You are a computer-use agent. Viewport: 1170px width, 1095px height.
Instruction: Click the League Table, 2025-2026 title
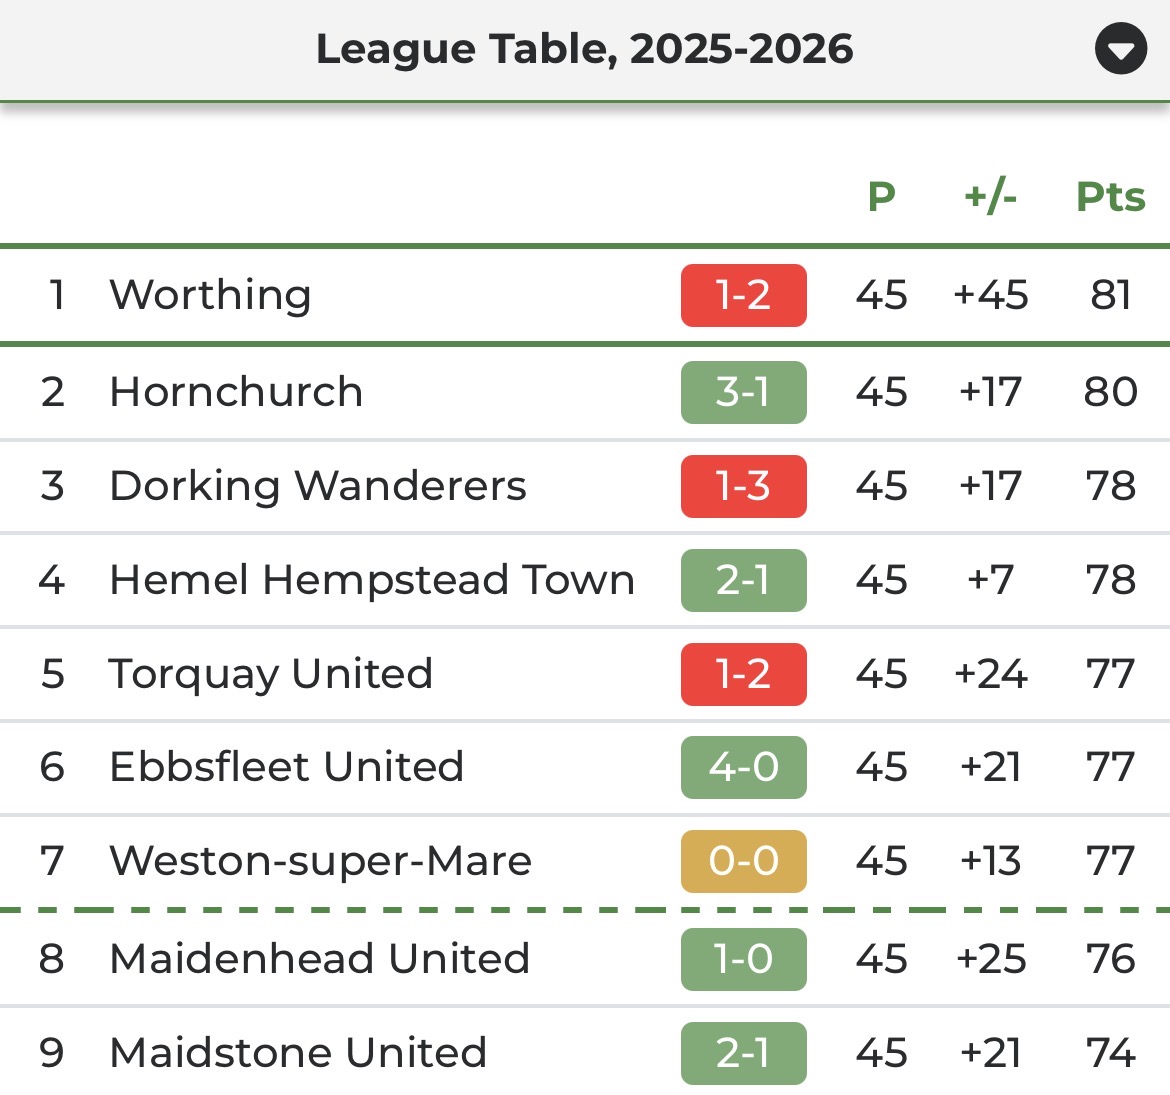584,49
